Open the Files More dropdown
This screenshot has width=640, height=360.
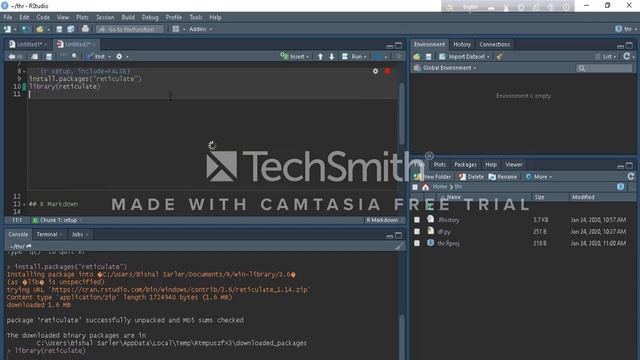point(539,177)
